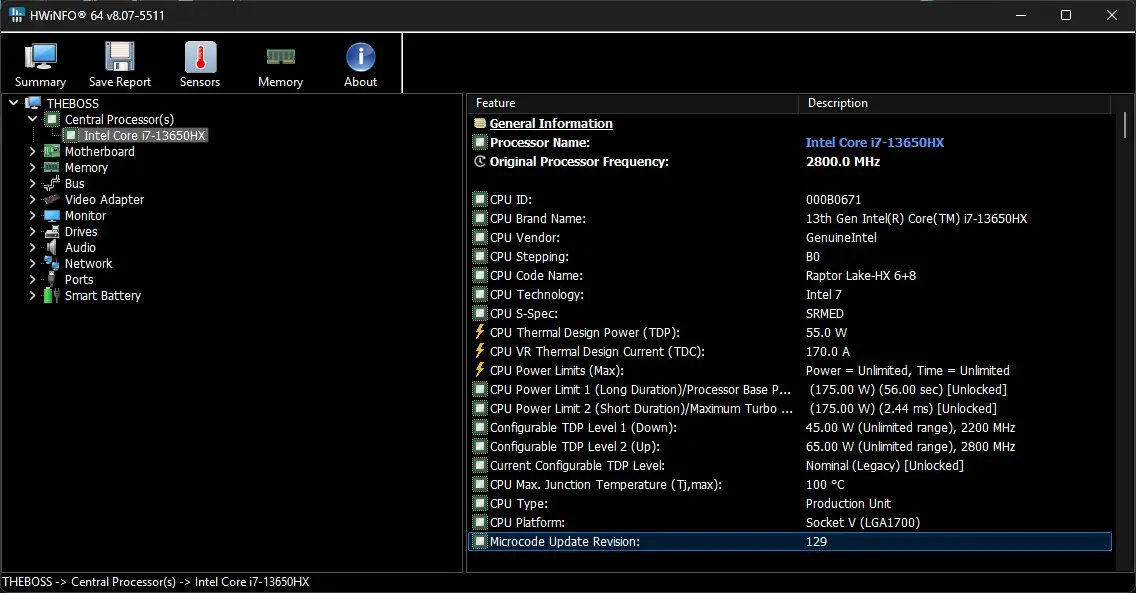This screenshot has height=593, width=1136.
Task: Expand the Drives tree node
Action: [x=32, y=232]
